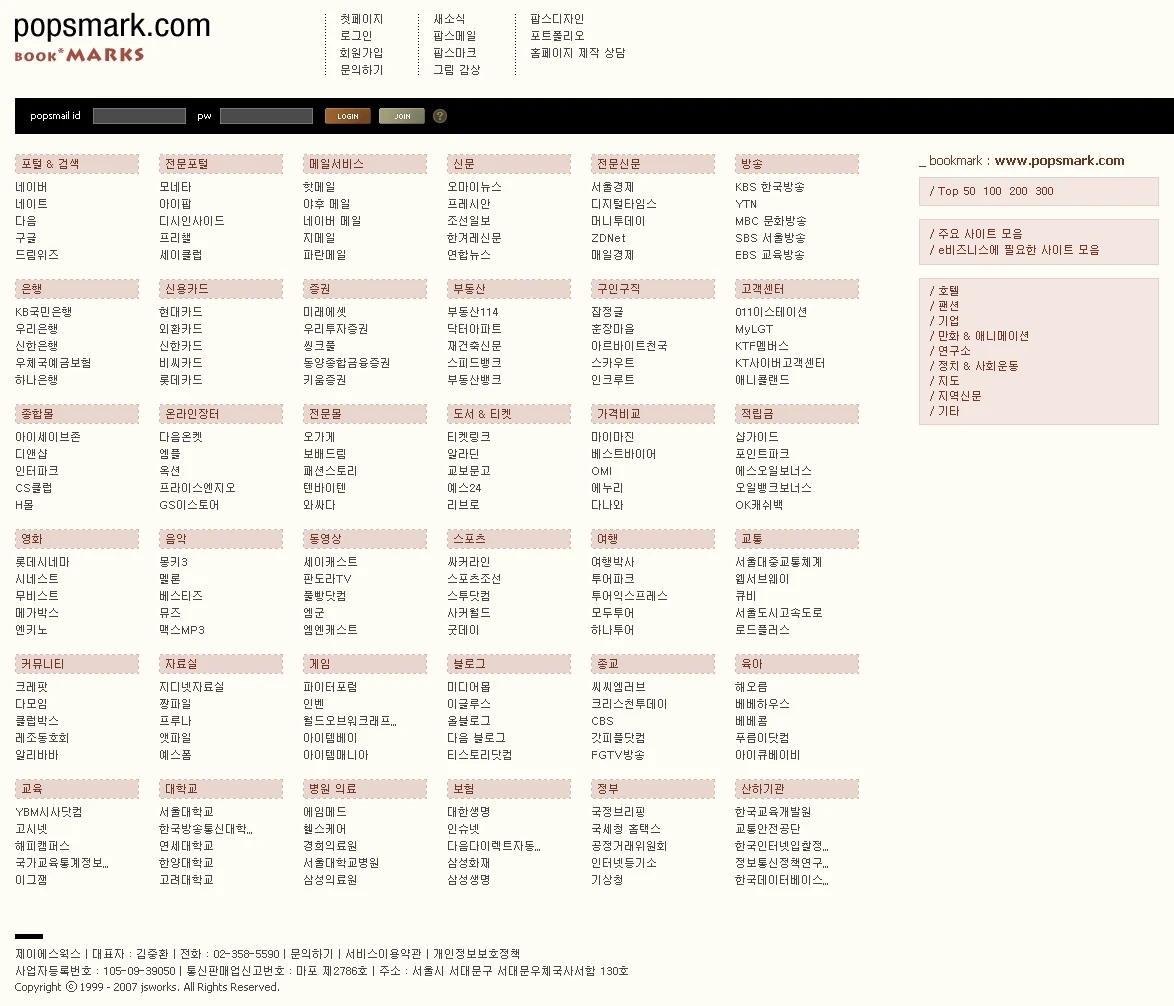This screenshot has width=1174, height=1006.
Task: Open the 주요 사이트 모음 link
Action: (x=979, y=234)
